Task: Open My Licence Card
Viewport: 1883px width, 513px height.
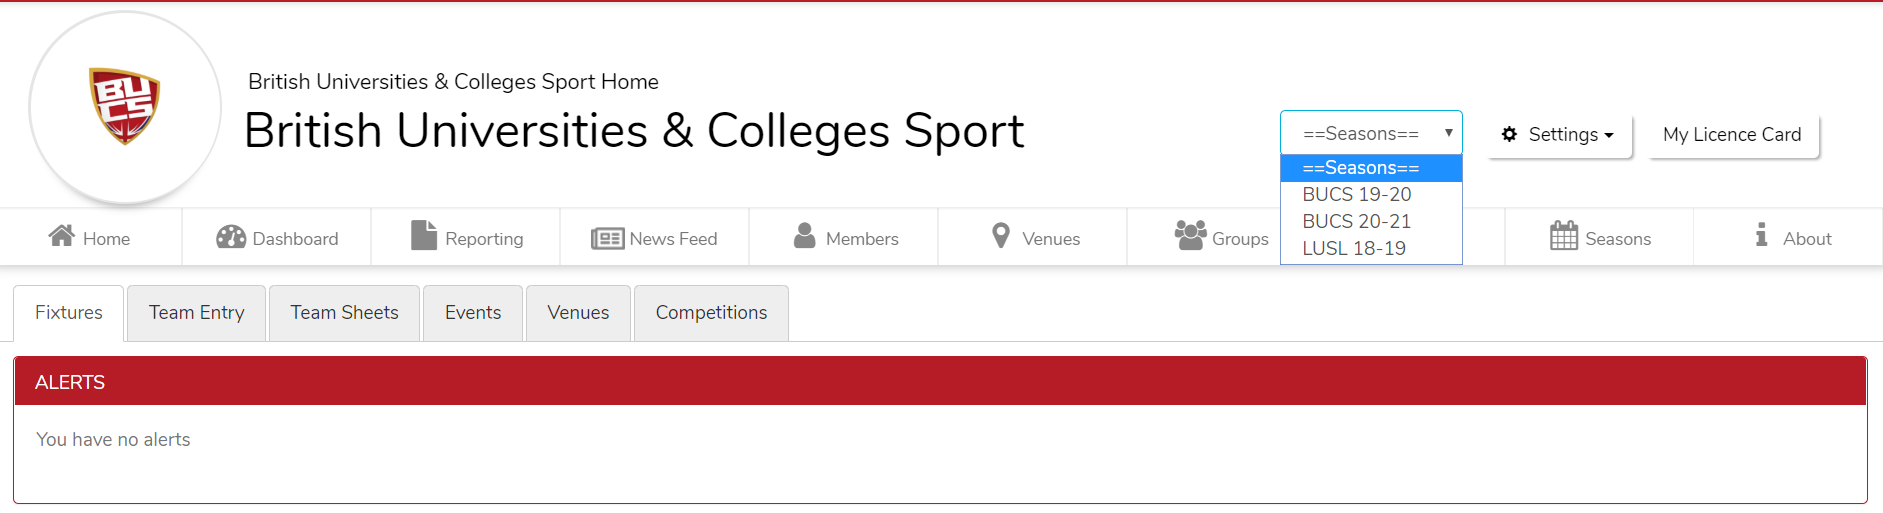Action: pos(1732,135)
